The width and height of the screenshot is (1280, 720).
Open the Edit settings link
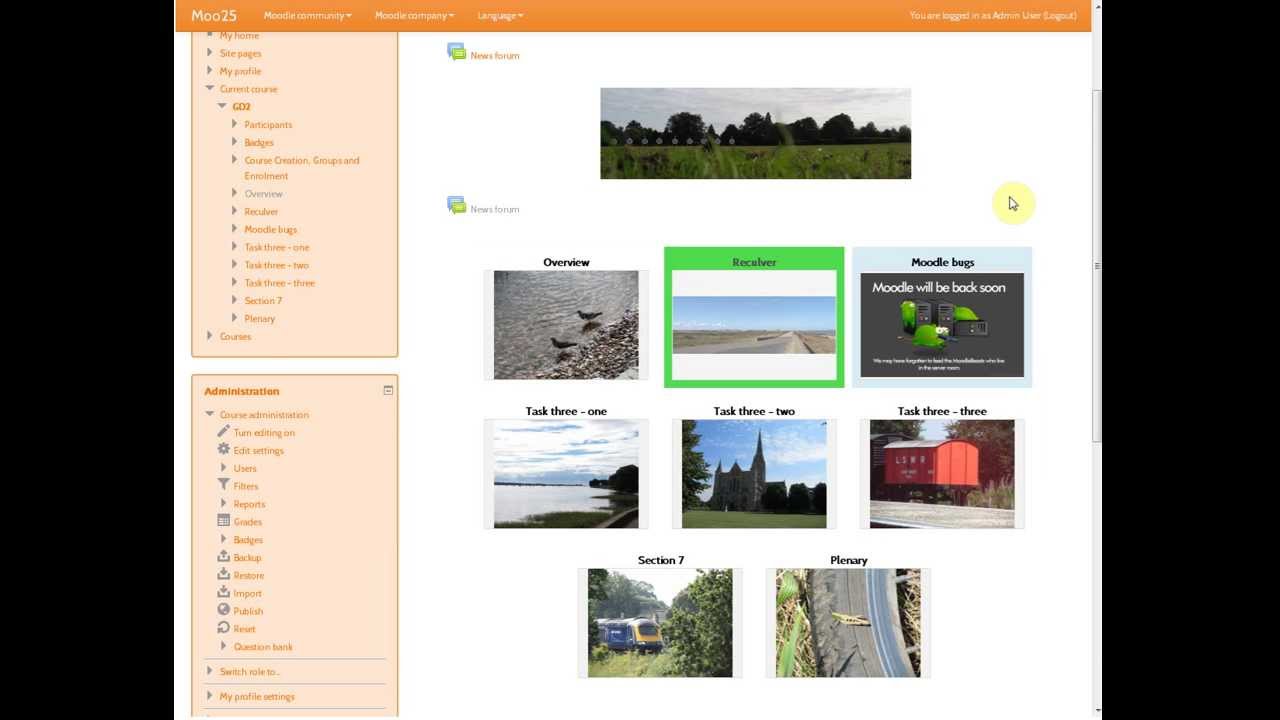click(x=258, y=451)
